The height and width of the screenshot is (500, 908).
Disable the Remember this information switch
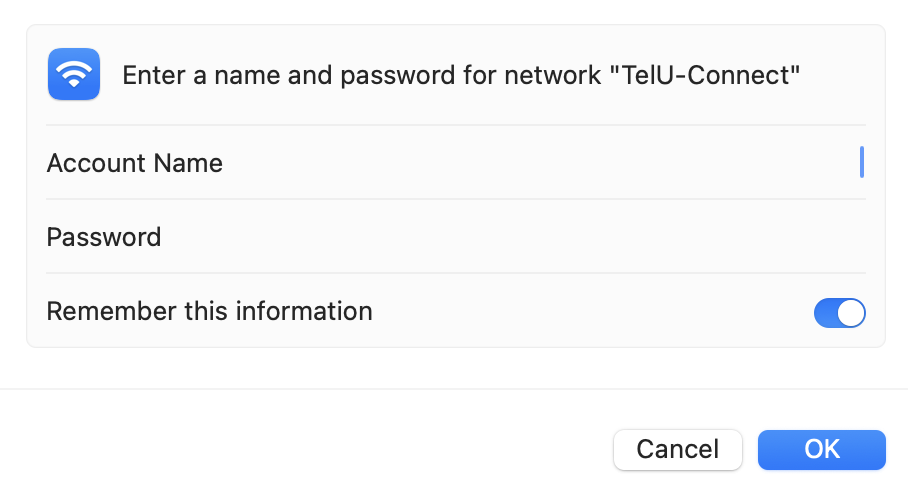click(x=840, y=313)
